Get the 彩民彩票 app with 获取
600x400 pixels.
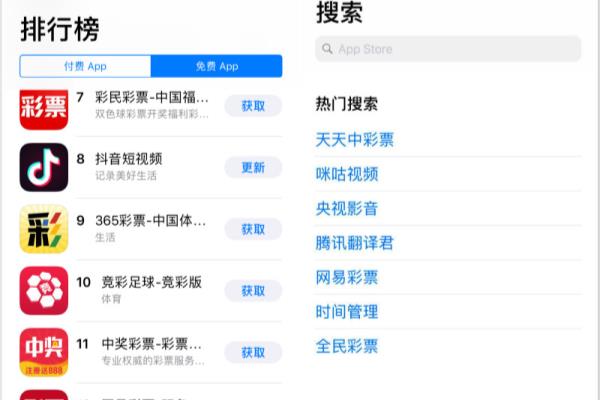tap(253, 106)
